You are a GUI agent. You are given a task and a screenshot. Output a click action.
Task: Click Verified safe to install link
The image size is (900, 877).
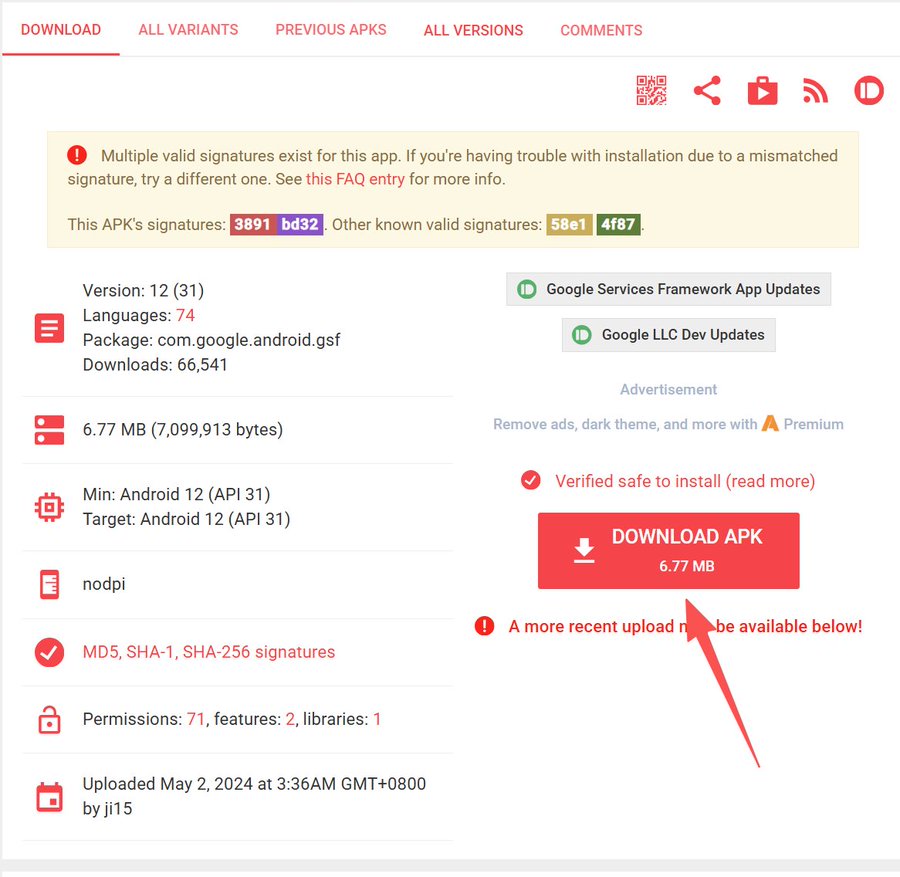pyautogui.click(x=685, y=481)
